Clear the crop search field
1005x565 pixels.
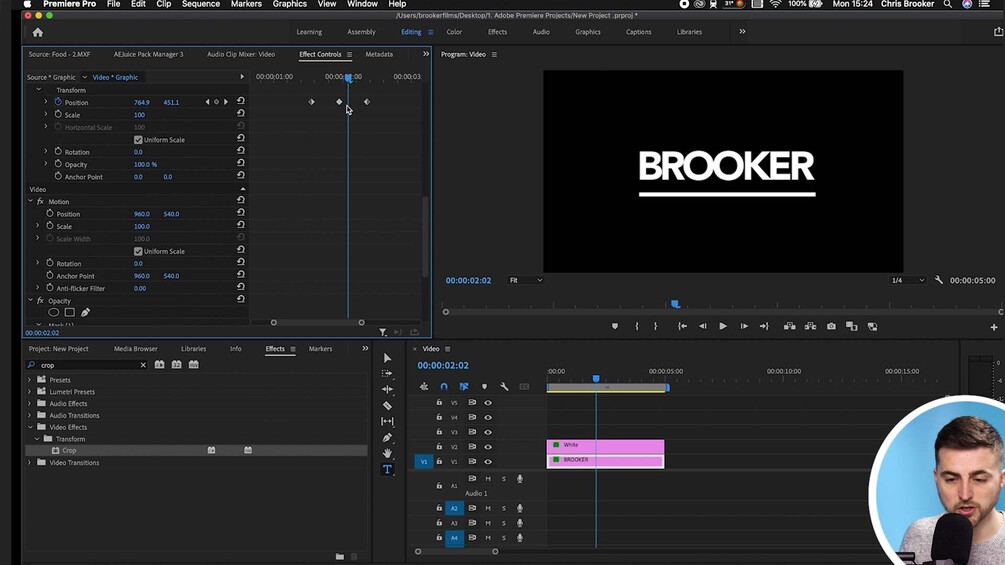(143, 365)
